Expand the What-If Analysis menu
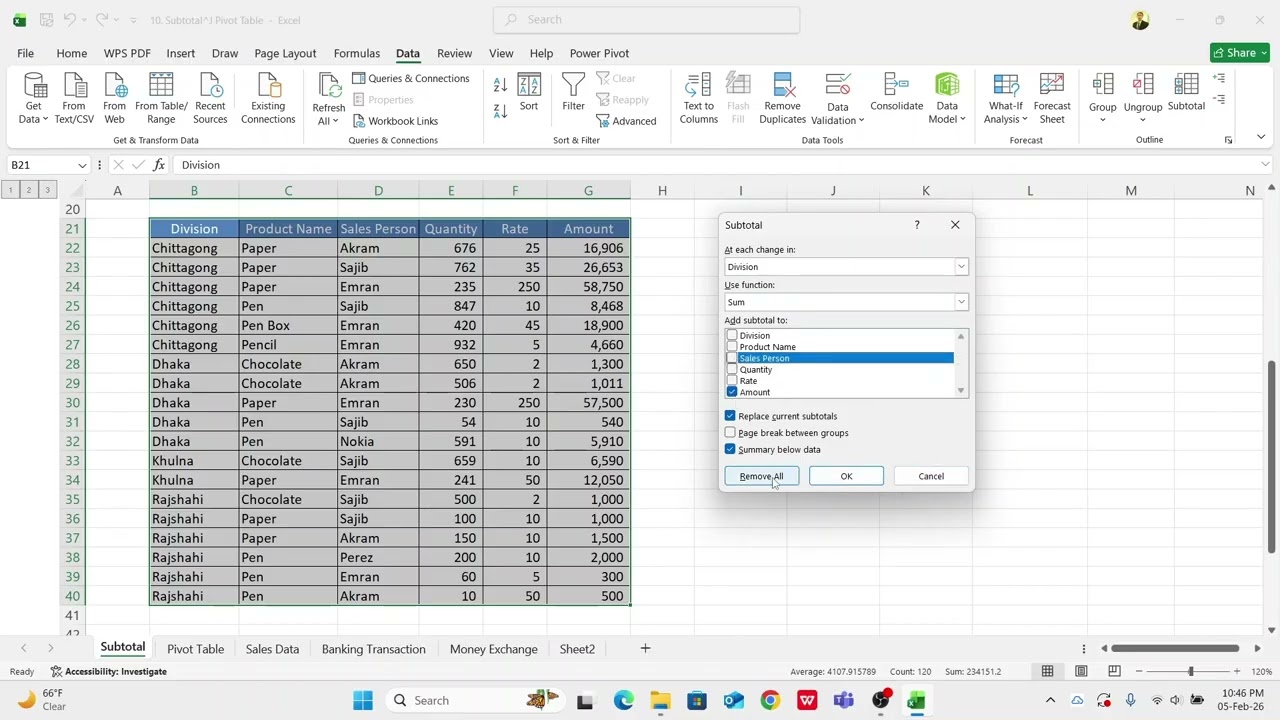This screenshot has width=1280, height=720. click(1005, 99)
